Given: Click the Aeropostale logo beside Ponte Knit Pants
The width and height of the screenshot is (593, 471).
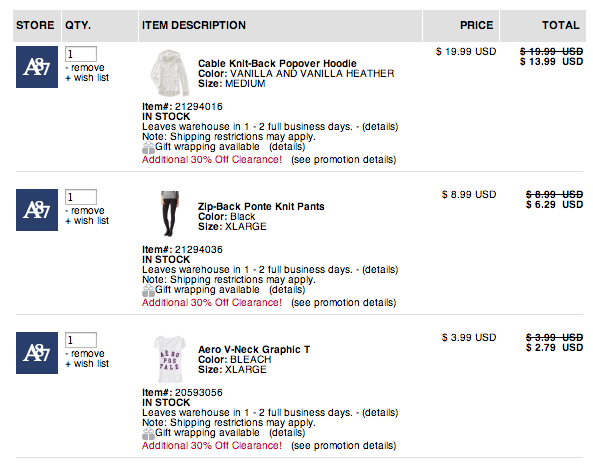Looking at the screenshot, I should click(37, 210).
